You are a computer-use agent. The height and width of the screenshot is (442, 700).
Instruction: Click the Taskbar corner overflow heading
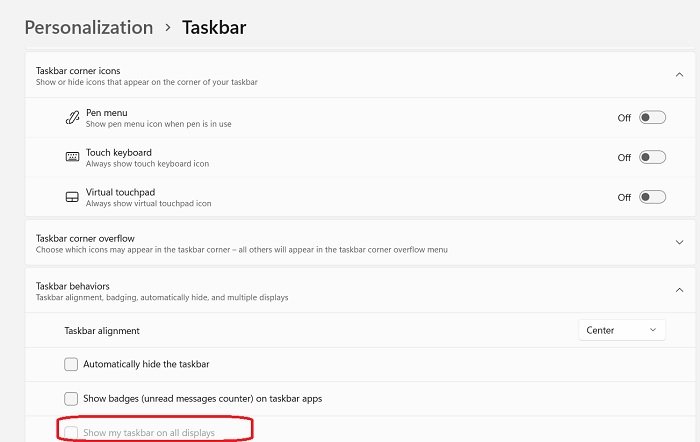[x=83, y=238]
